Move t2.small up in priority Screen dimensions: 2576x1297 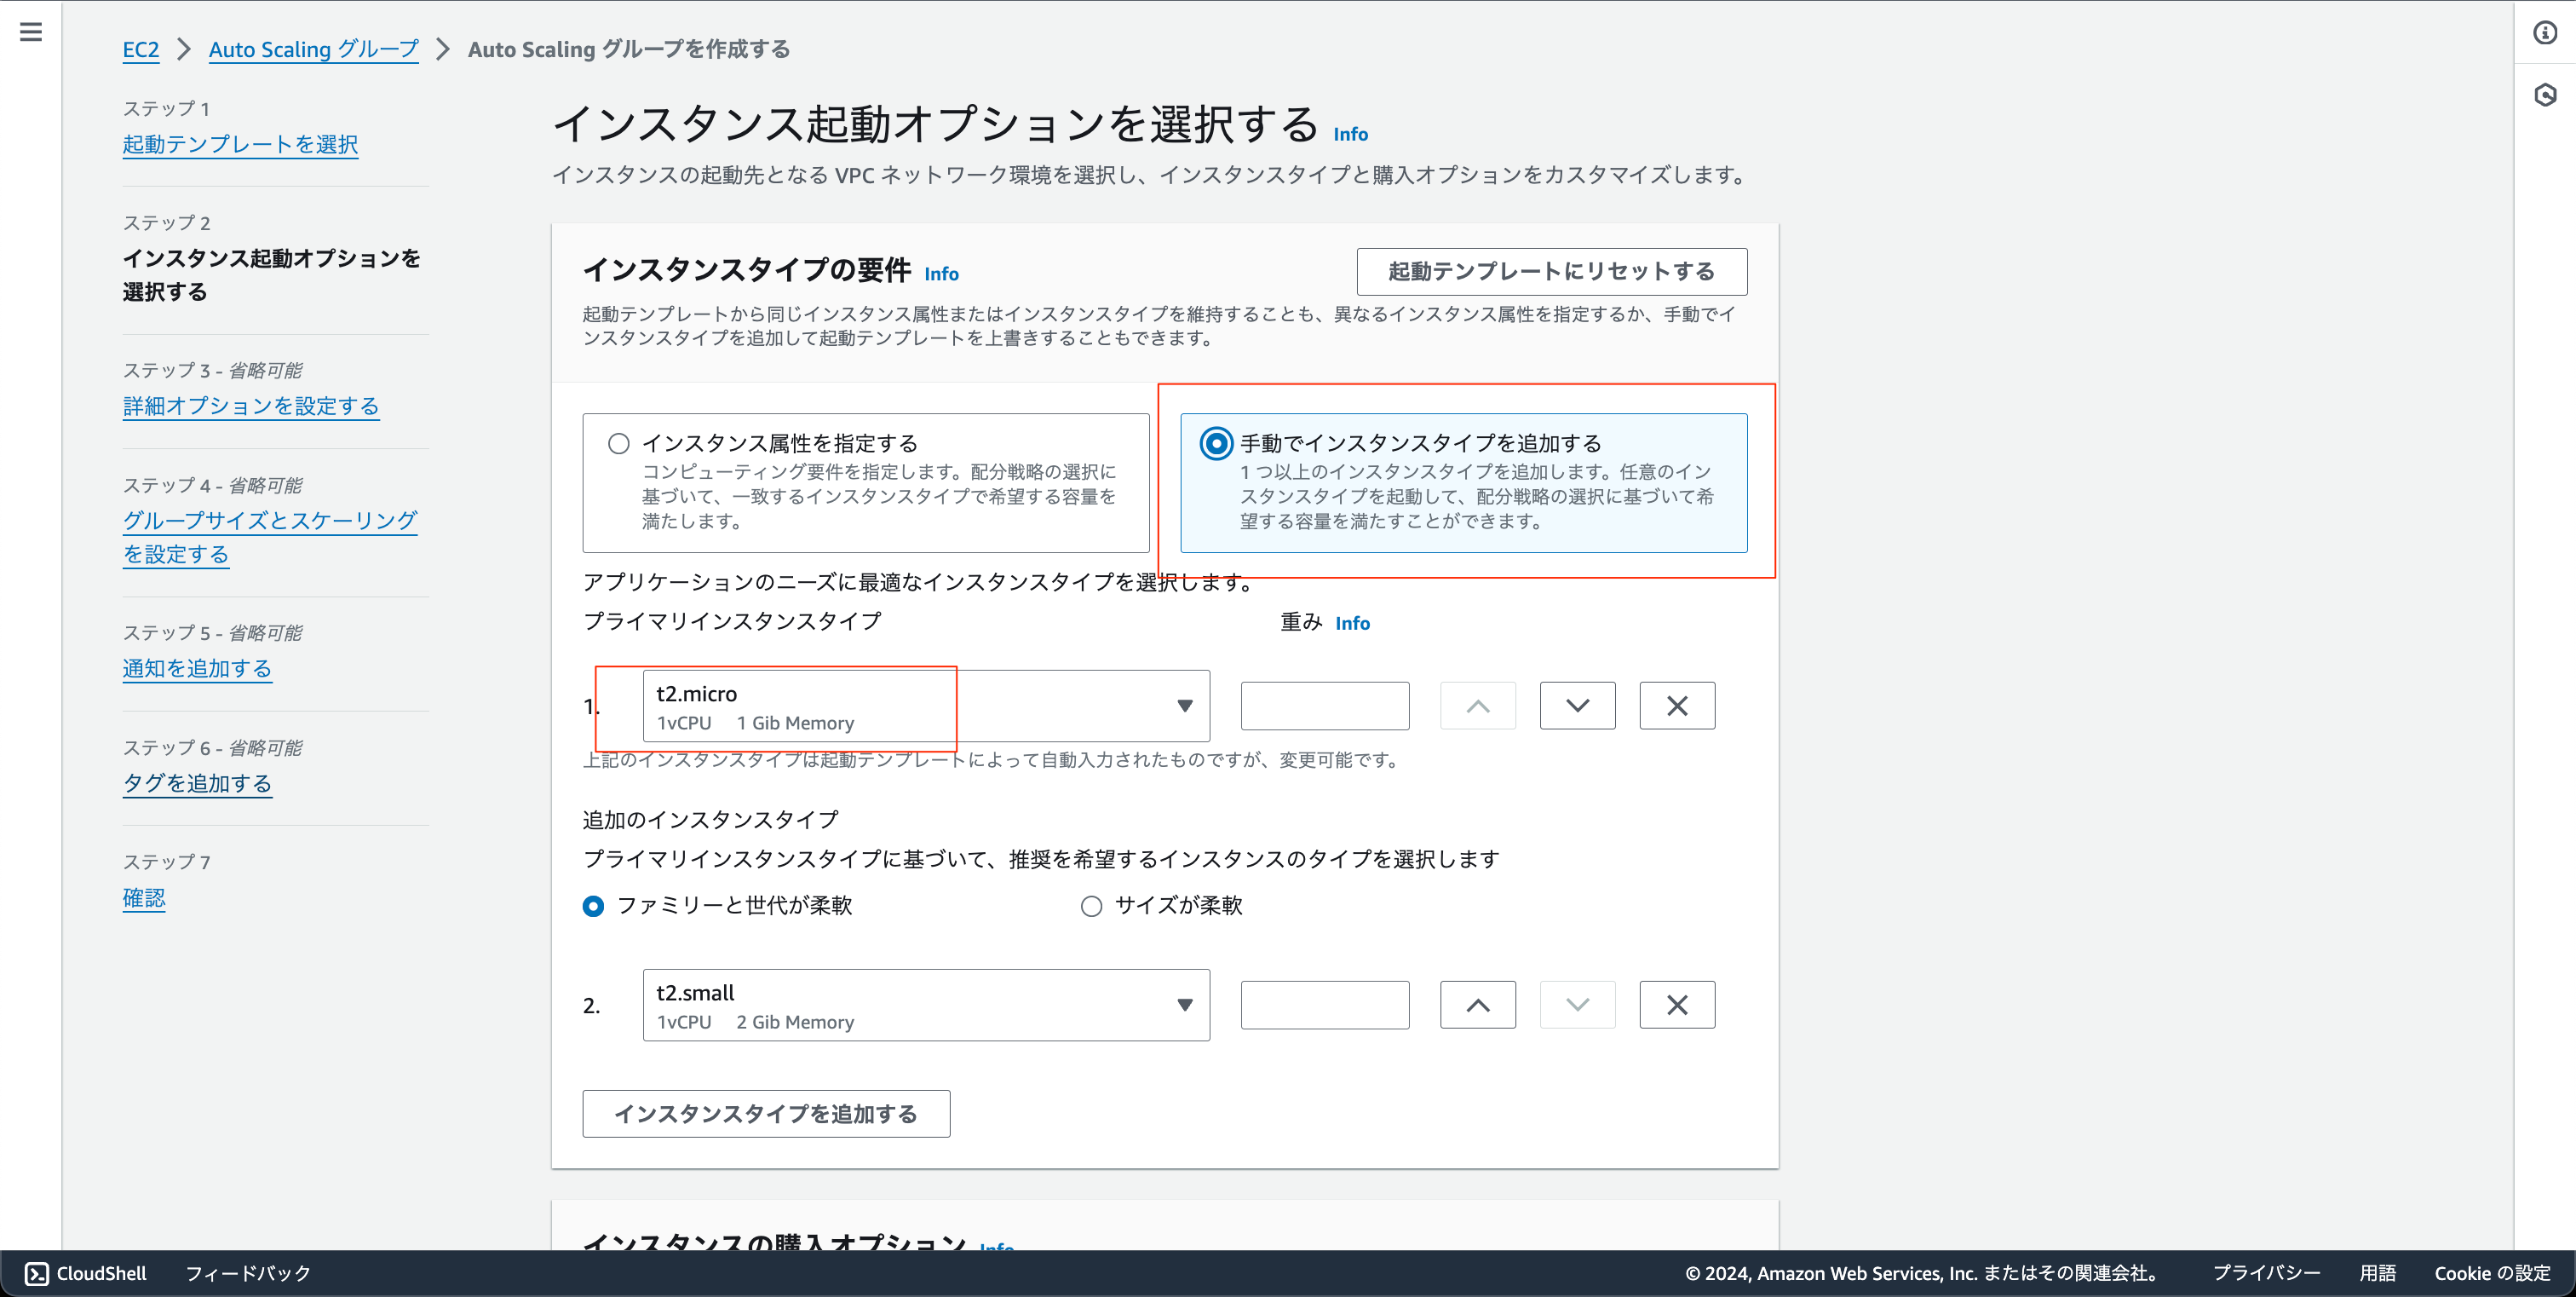(x=1477, y=1004)
